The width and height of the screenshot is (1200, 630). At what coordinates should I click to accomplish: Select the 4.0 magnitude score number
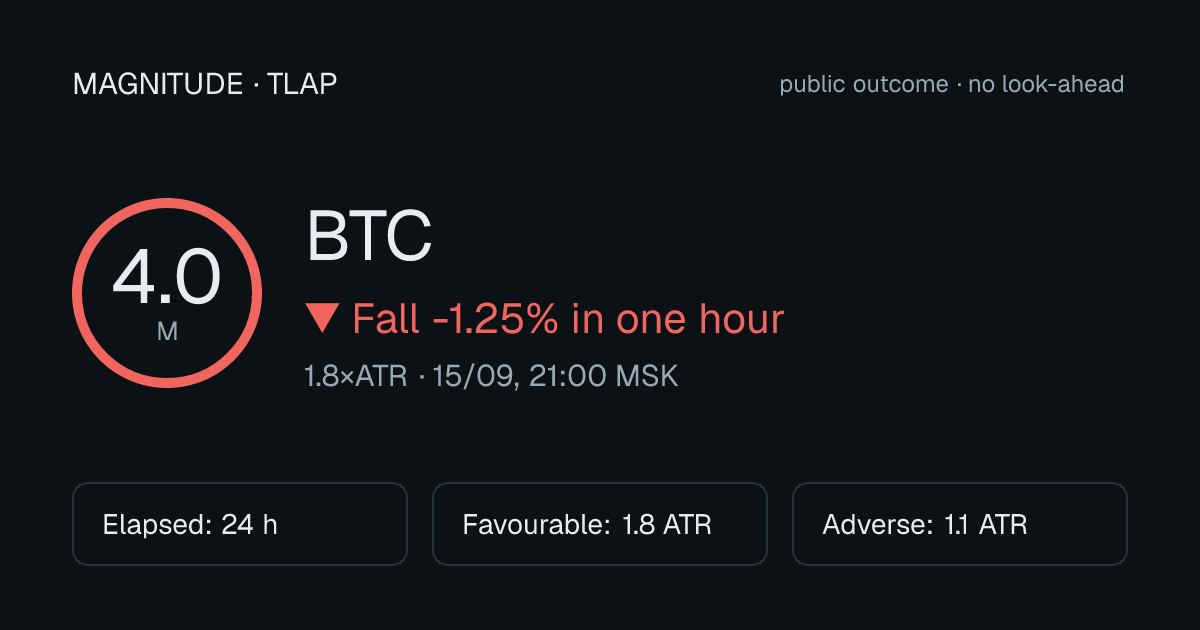coord(167,279)
